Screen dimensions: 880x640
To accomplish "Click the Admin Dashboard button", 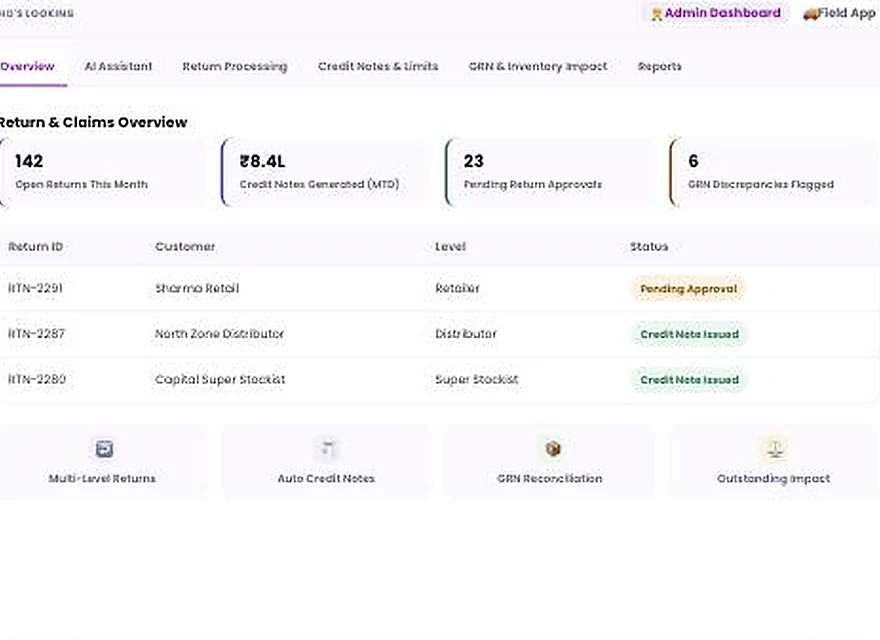I will click(716, 13).
